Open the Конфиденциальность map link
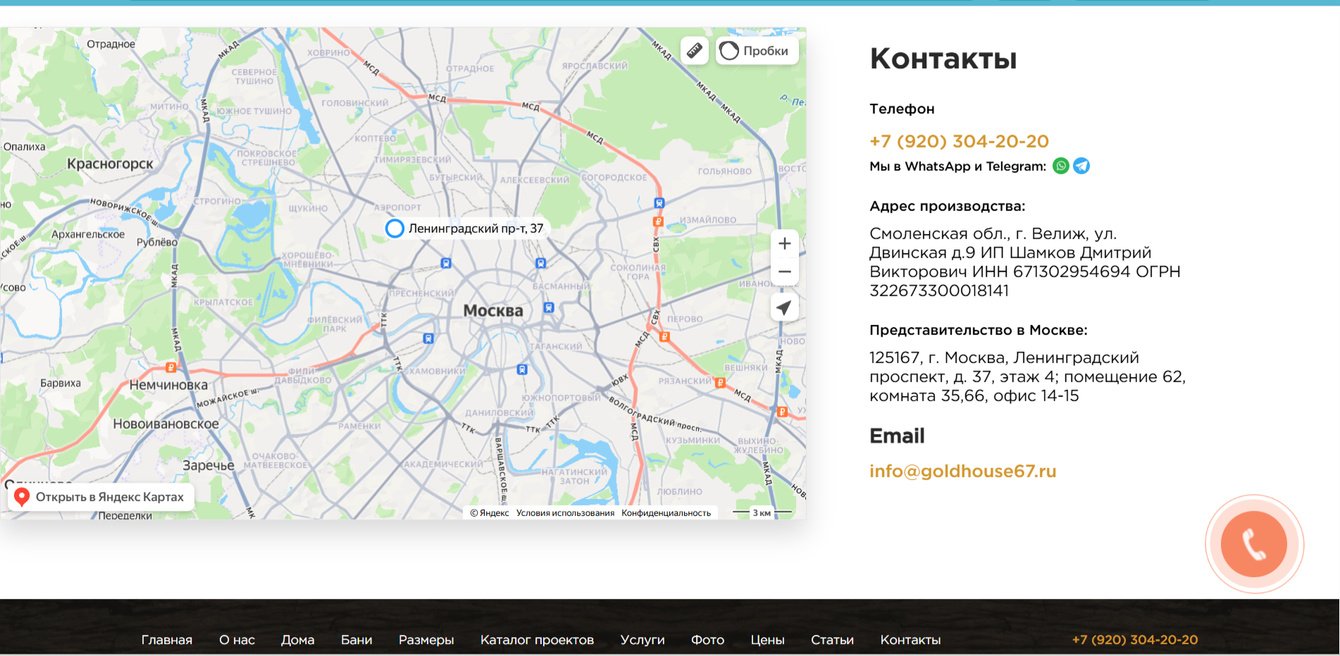1340x656 pixels. point(666,513)
